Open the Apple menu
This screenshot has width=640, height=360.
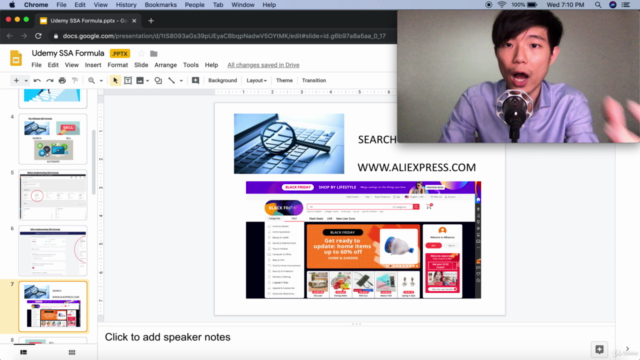point(12,5)
